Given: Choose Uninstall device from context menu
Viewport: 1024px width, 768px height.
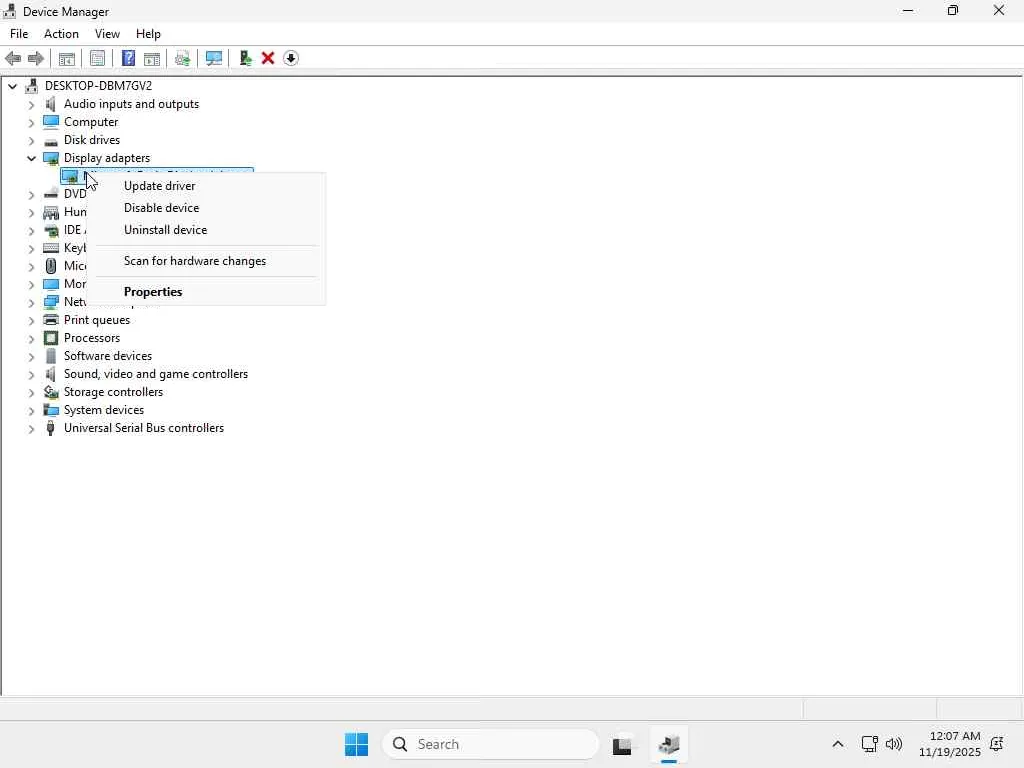Looking at the screenshot, I should tap(206, 230).
